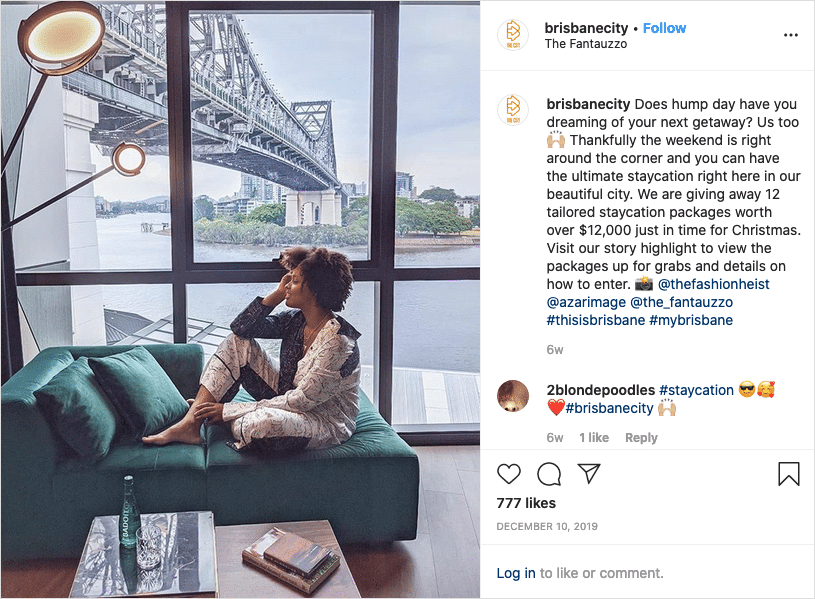Screen dimensions: 815x599
Task: Browse the #mybrisbane hashtag
Action: 691,320
